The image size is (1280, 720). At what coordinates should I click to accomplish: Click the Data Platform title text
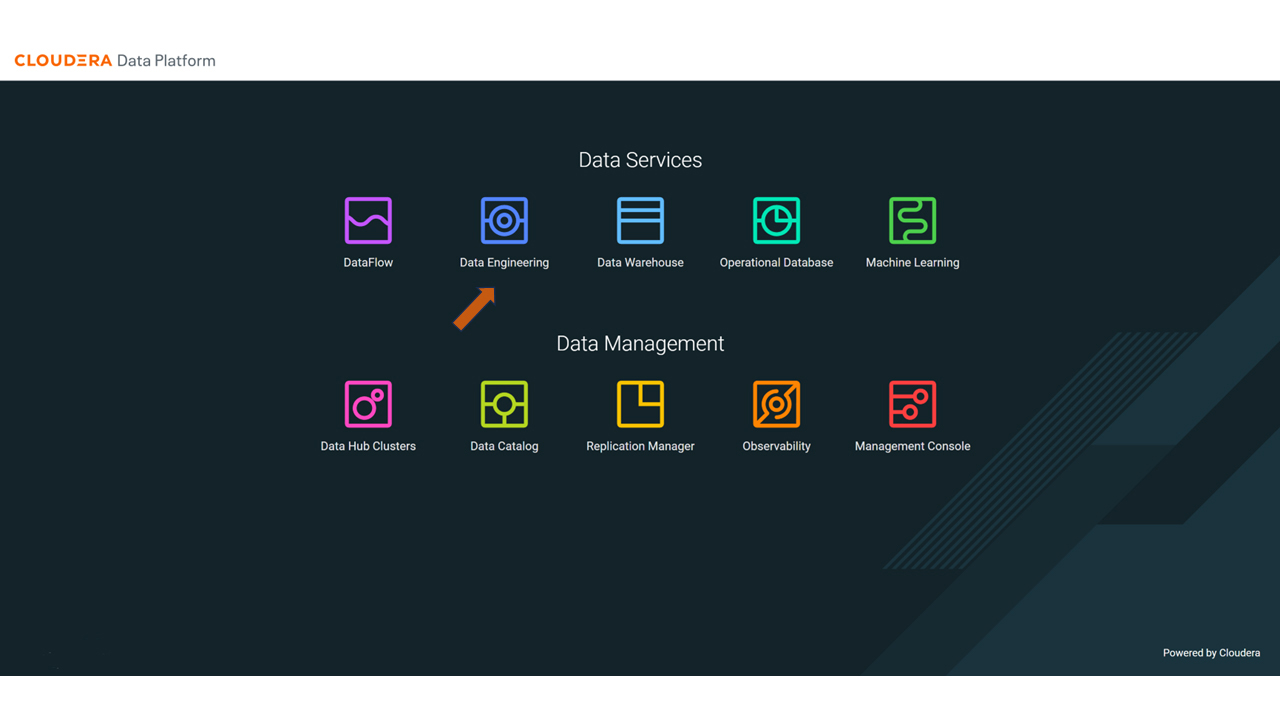click(x=166, y=60)
